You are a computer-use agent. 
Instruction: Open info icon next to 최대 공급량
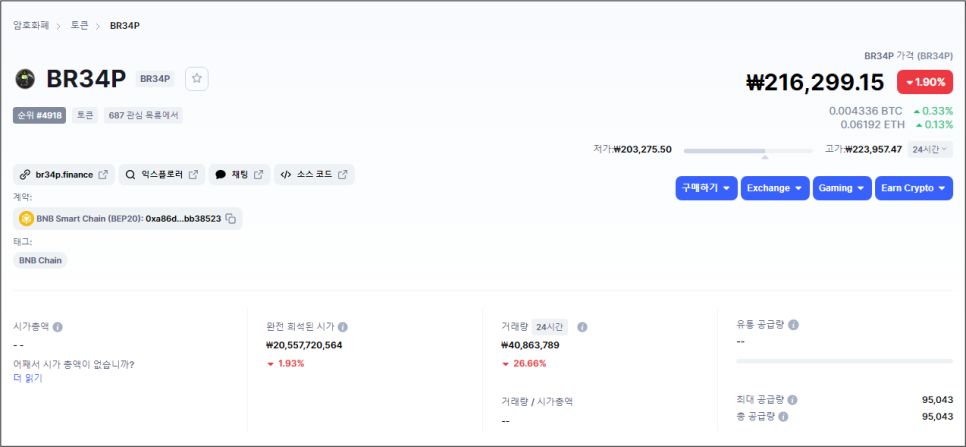792,400
